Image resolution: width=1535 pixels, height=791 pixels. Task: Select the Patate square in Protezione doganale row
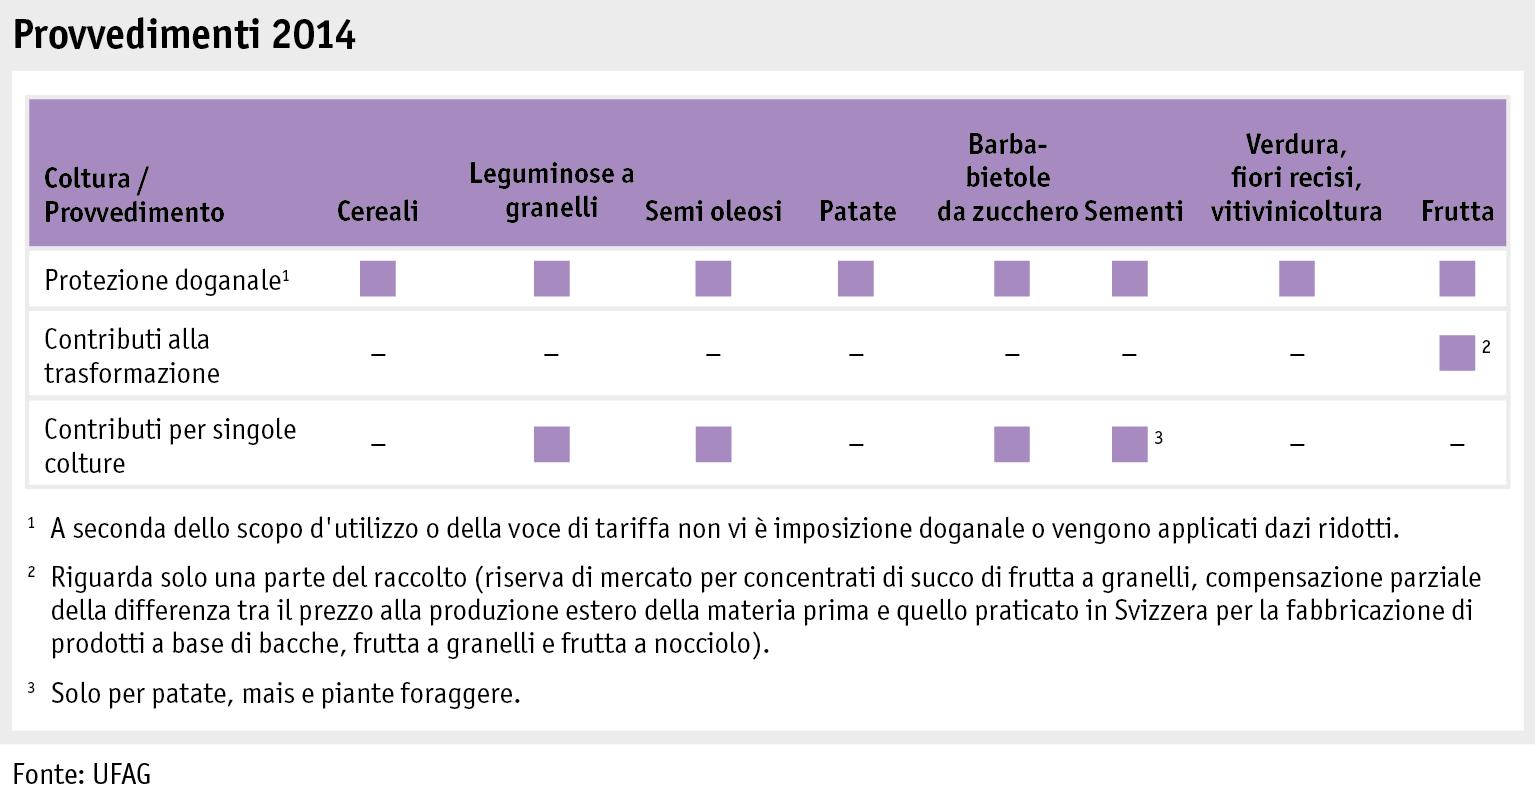(856, 279)
